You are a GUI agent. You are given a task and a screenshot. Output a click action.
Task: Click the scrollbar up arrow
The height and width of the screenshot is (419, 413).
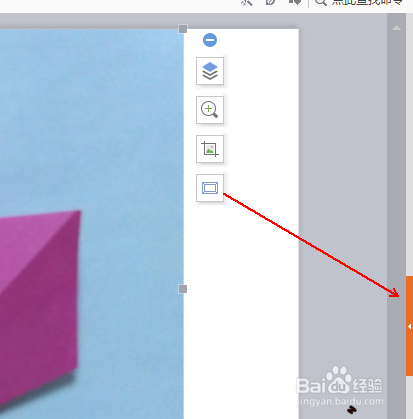(x=396, y=28)
